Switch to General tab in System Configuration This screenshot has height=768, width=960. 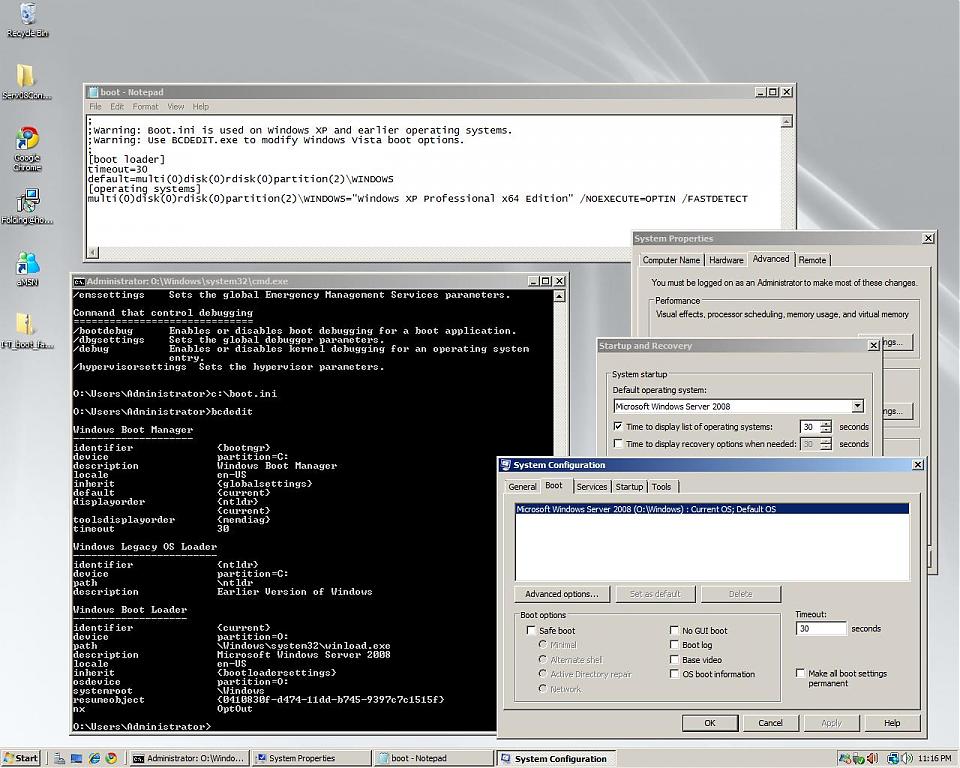click(522, 487)
